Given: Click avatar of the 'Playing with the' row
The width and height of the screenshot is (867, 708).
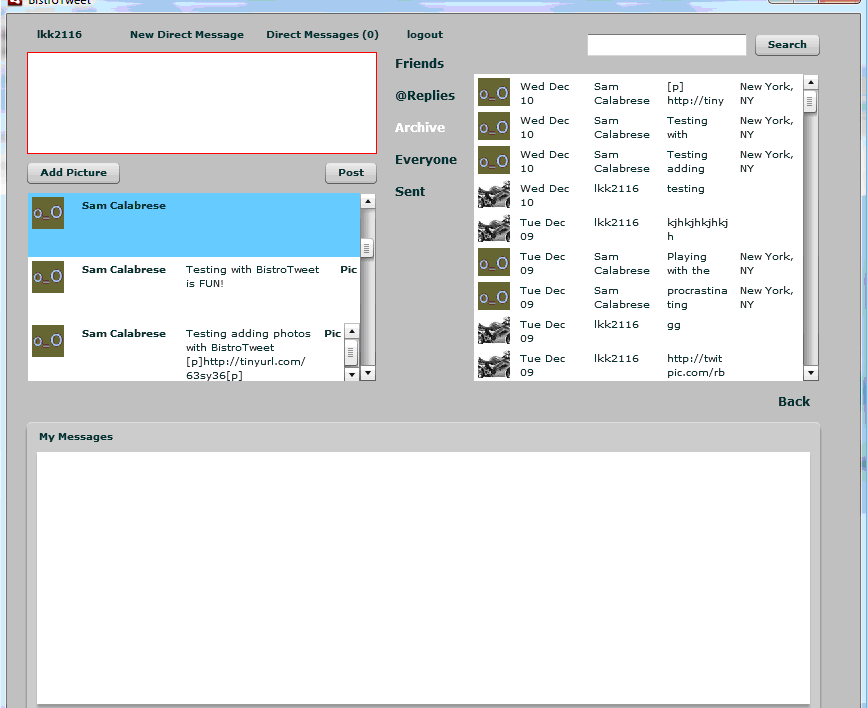Looking at the screenshot, I should tap(494, 262).
